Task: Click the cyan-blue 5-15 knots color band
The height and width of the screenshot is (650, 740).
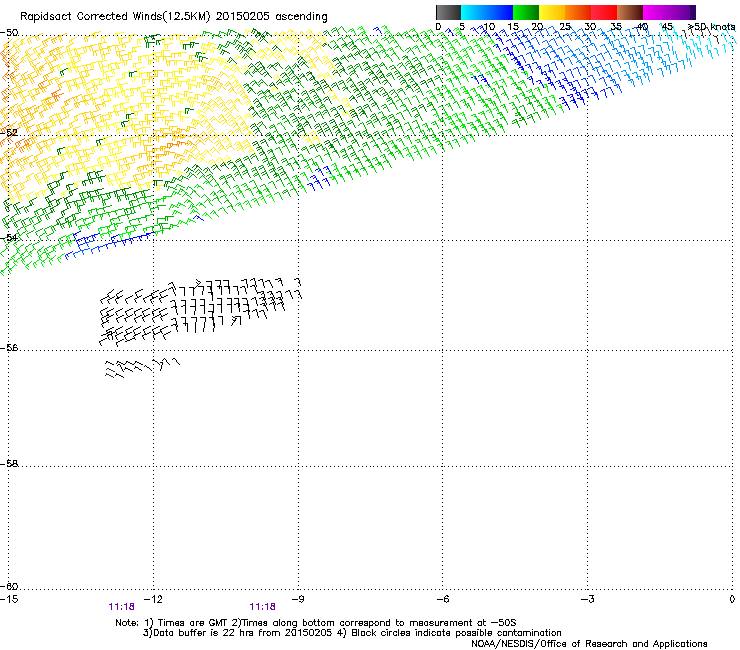Action: pyautogui.click(x=487, y=12)
